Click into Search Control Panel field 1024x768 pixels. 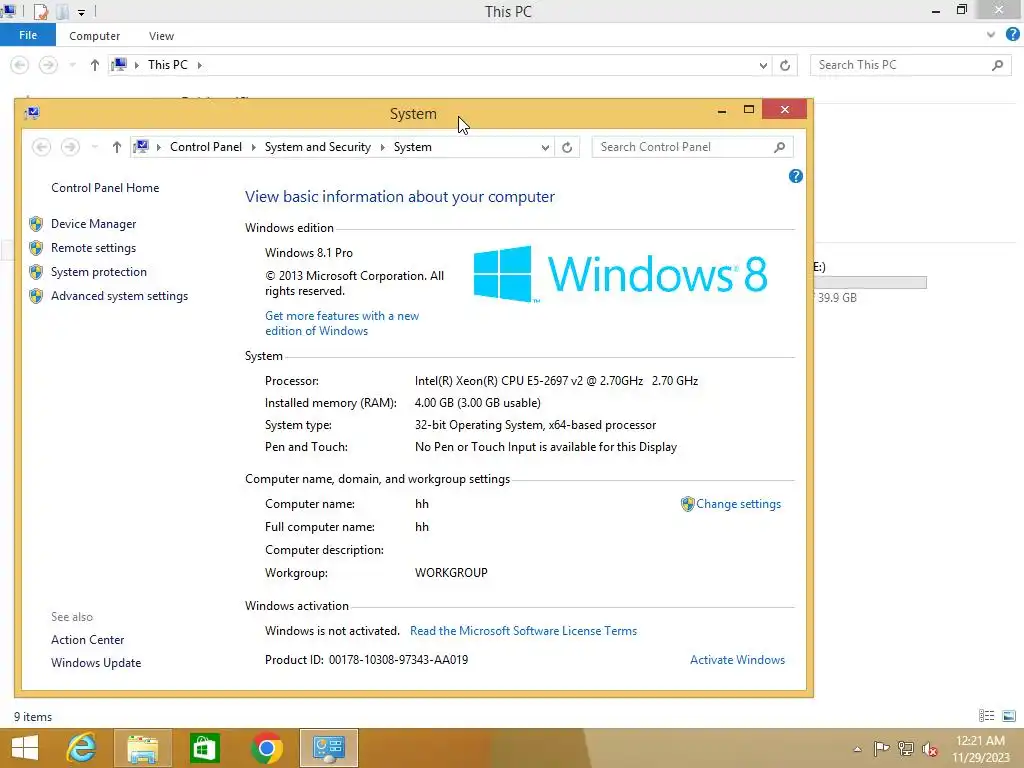click(x=682, y=148)
